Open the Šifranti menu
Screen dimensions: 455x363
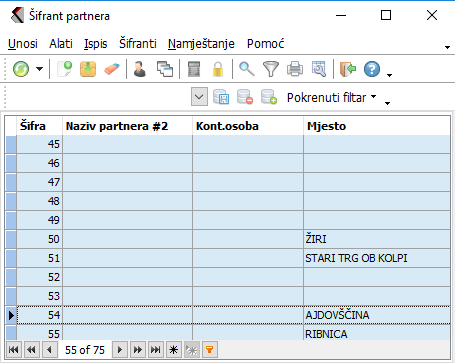(138, 44)
